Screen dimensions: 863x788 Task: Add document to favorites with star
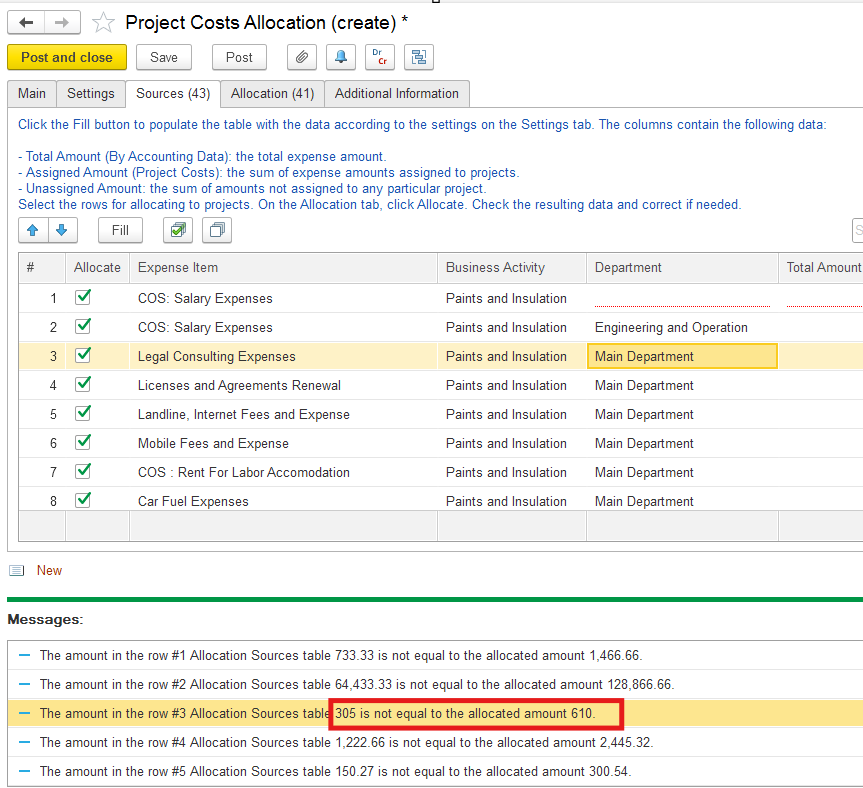click(x=102, y=23)
